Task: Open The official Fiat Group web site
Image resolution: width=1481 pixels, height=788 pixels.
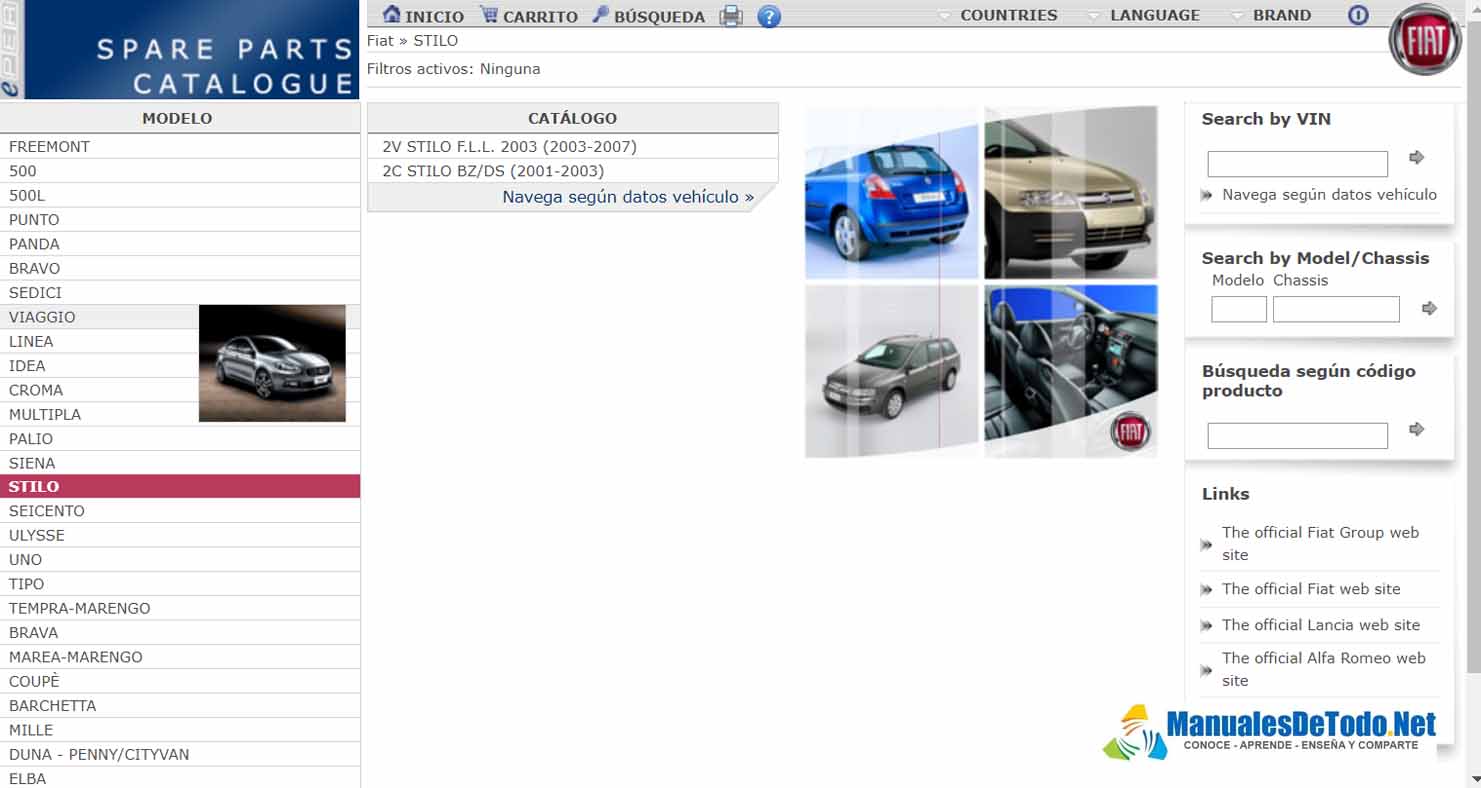Action: [1320, 543]
